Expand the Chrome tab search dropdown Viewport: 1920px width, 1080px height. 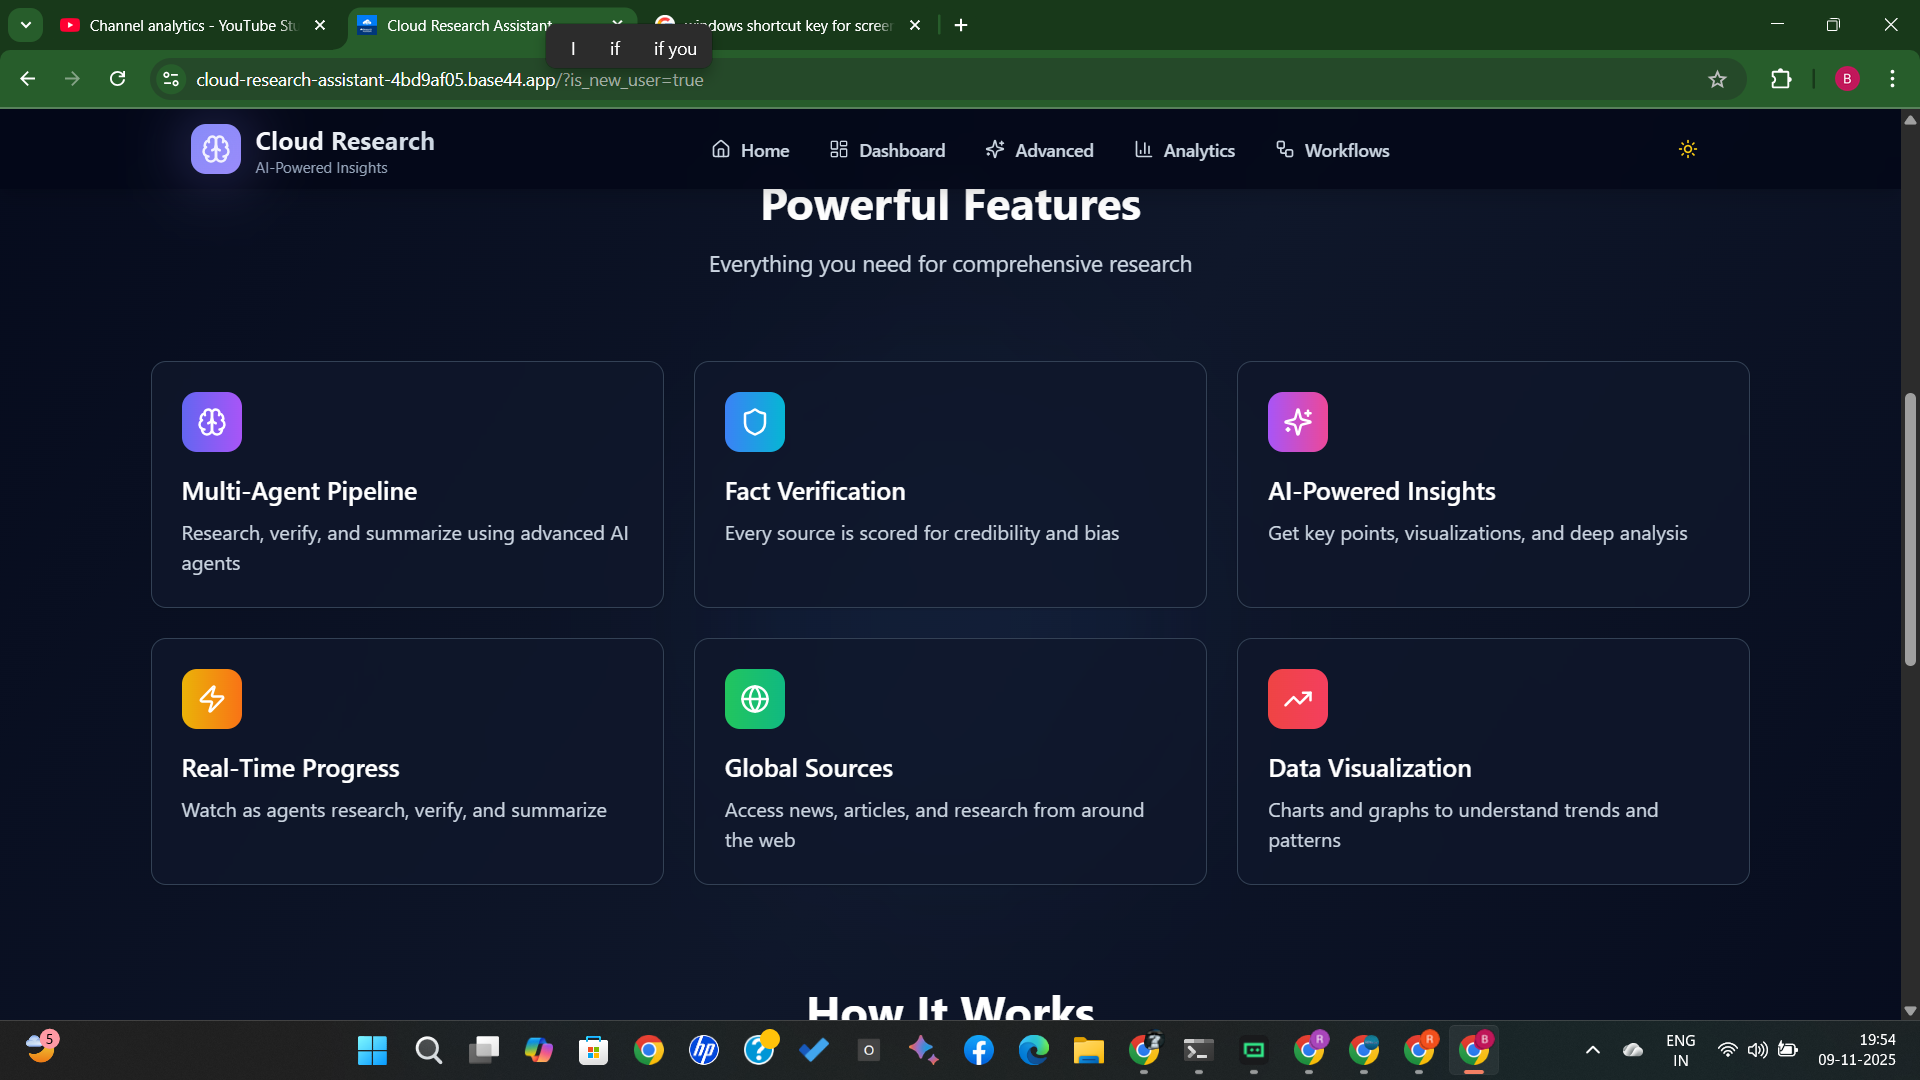[26, 25]
